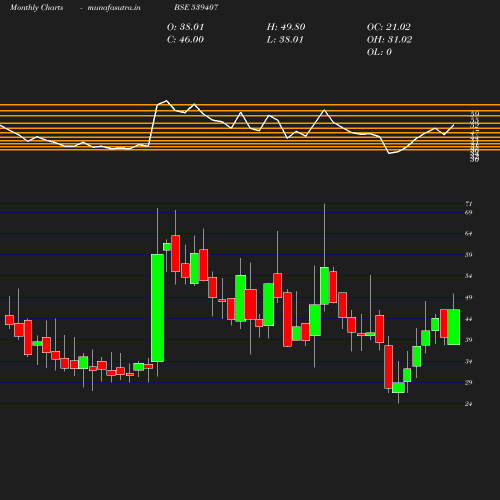Click the munafasutra.in watermark text
The height and width of the screenshot is (500, 500).
[114, 7]
